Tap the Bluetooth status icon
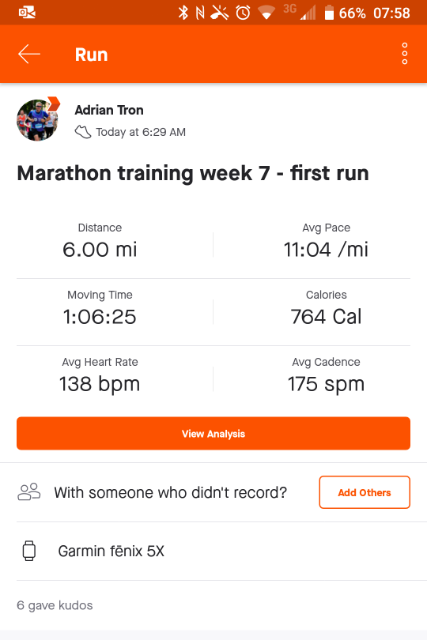This screenshot has height=640, width=427. [183, 13]
